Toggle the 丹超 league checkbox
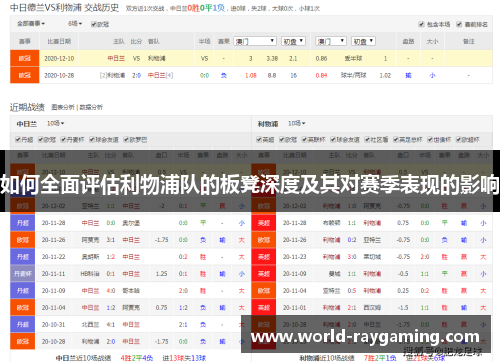Image resolution: width=500 pixels, height=362 pixels. click(x=18, y=140)
